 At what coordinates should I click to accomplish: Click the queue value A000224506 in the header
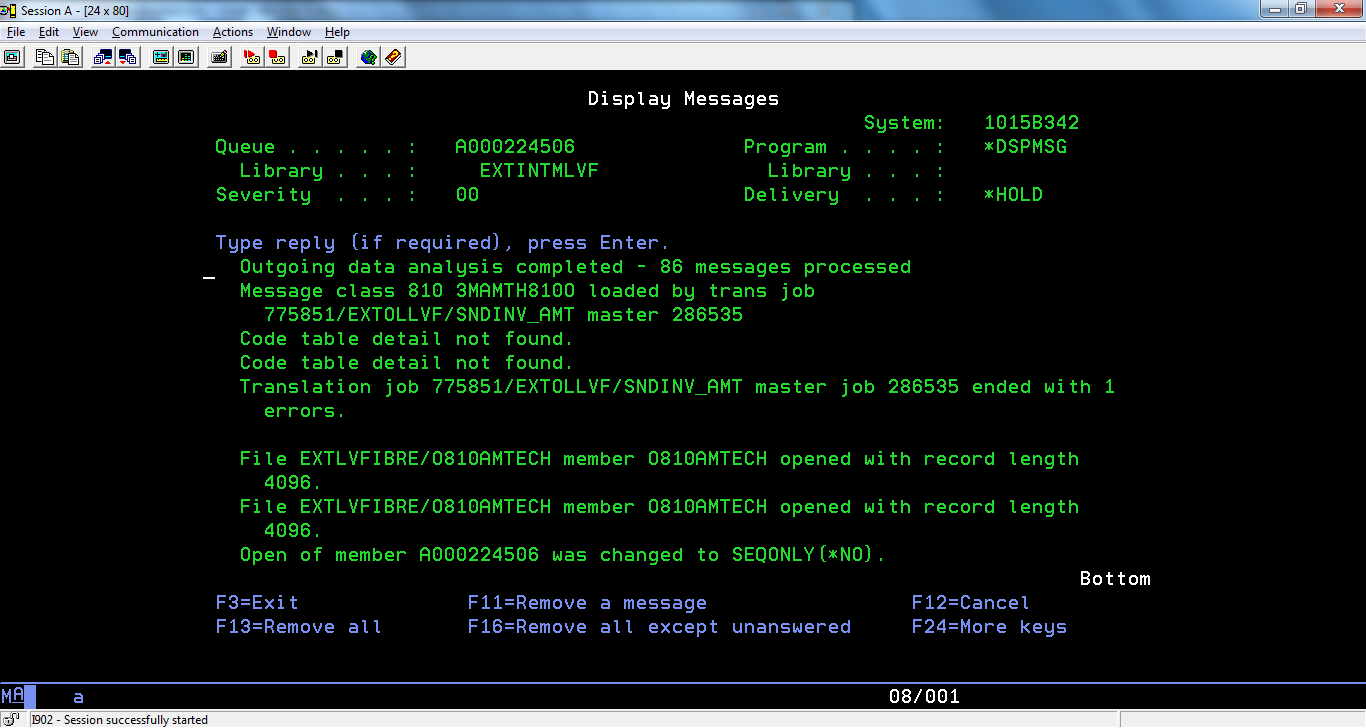515,147
